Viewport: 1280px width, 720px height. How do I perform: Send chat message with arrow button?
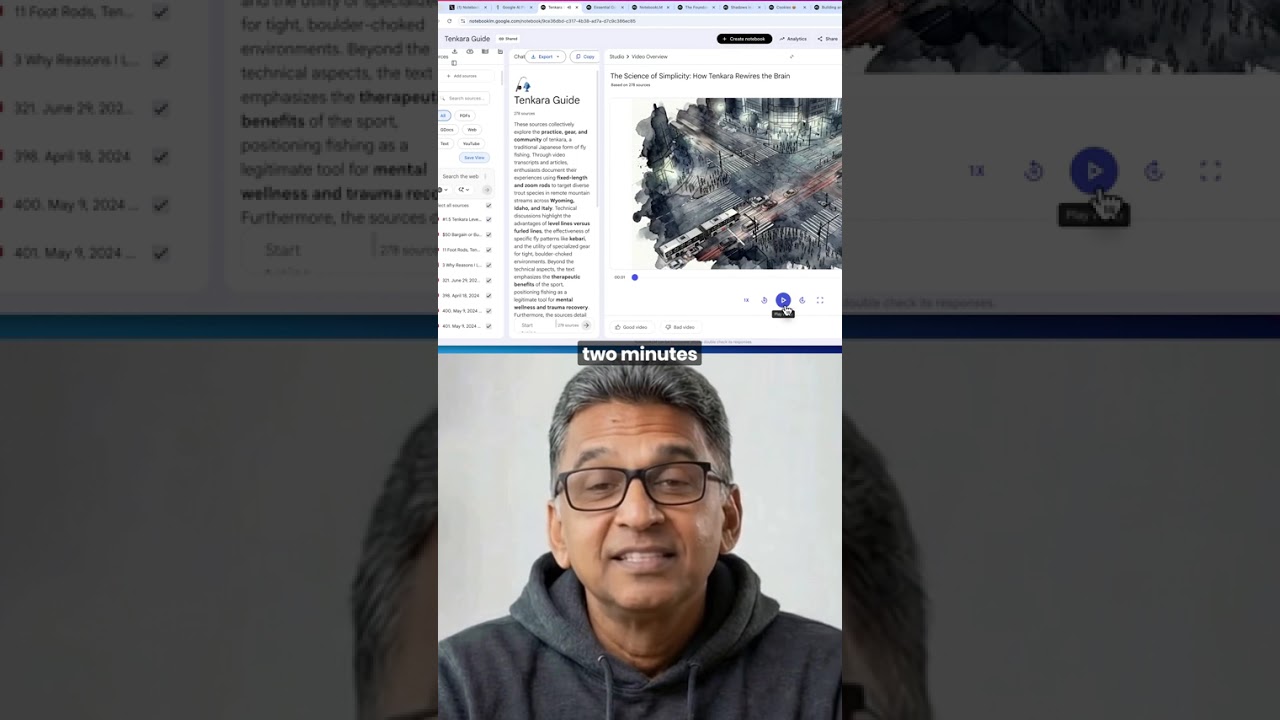587,325
